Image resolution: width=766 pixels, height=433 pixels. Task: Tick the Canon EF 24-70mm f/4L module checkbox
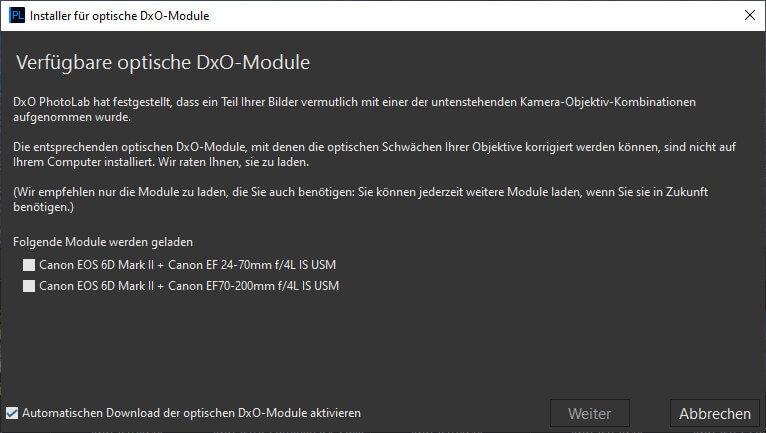pyautogui.click(x=29, y=265)
